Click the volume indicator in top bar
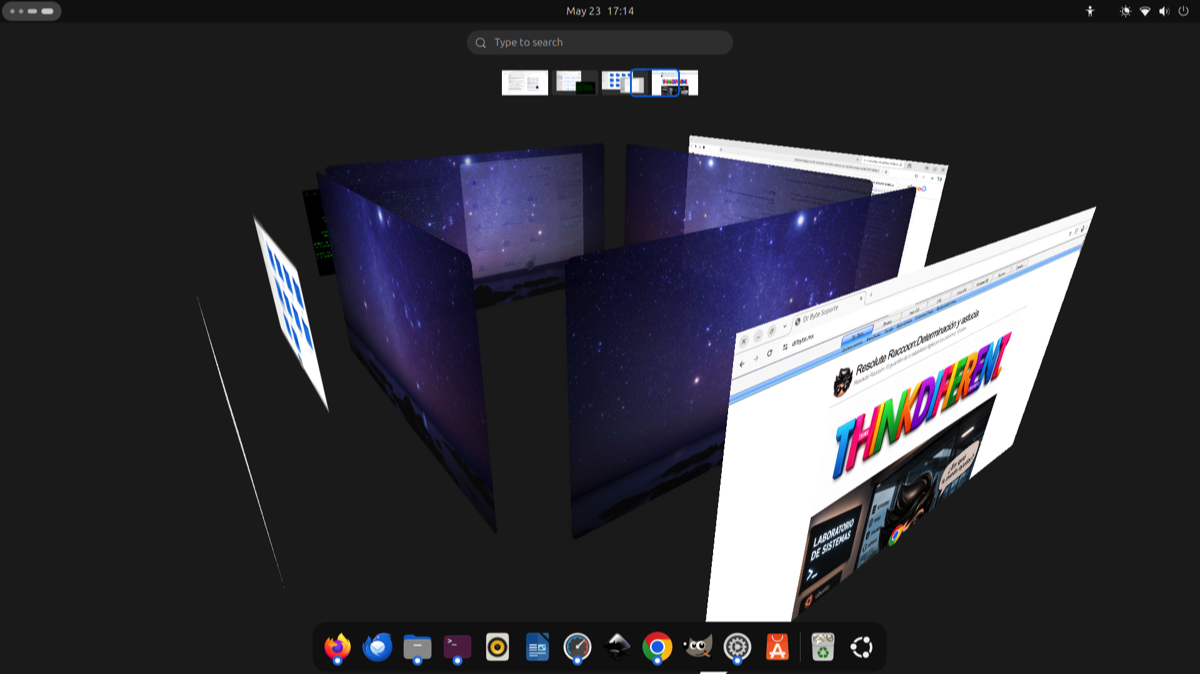This screenshot has height=674, width=1200. 1164,11
